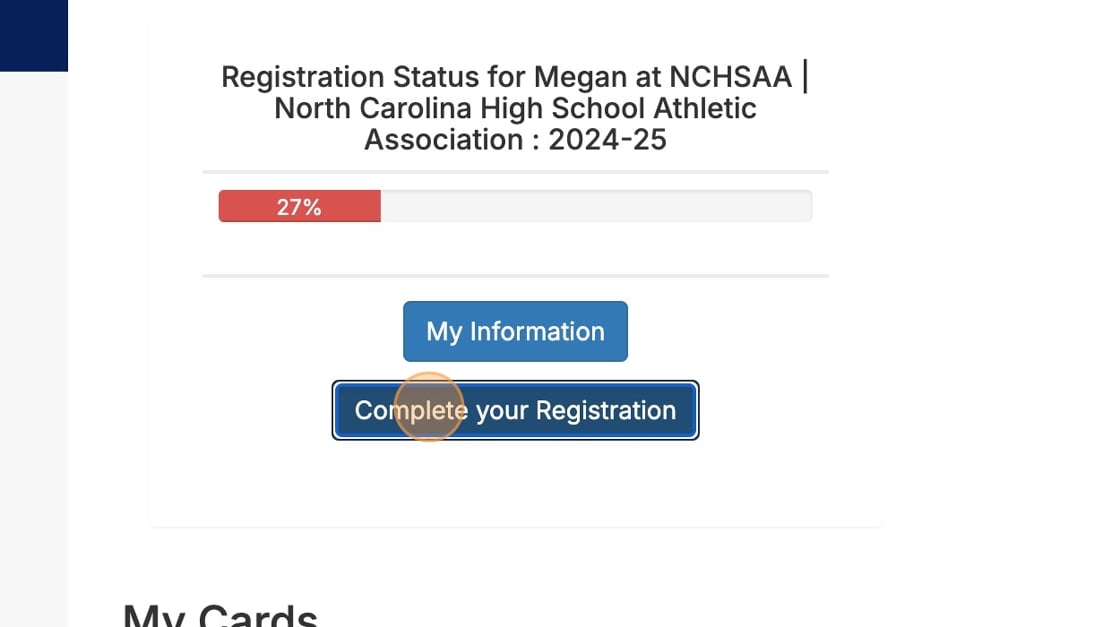Click the NCHSAA text in the title
Screen dimensions: 1120x627
click(732, 77)
